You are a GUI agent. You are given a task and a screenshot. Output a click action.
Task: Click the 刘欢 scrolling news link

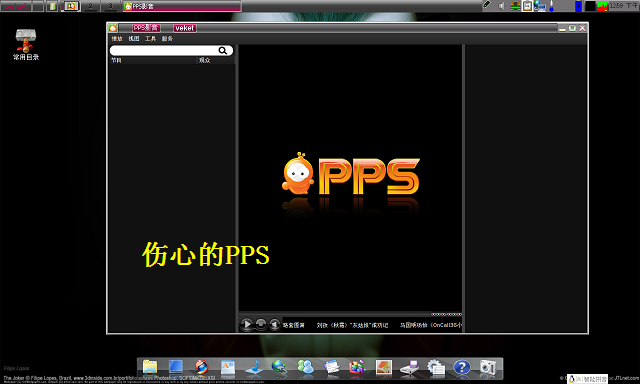click(x=352, y=325)
